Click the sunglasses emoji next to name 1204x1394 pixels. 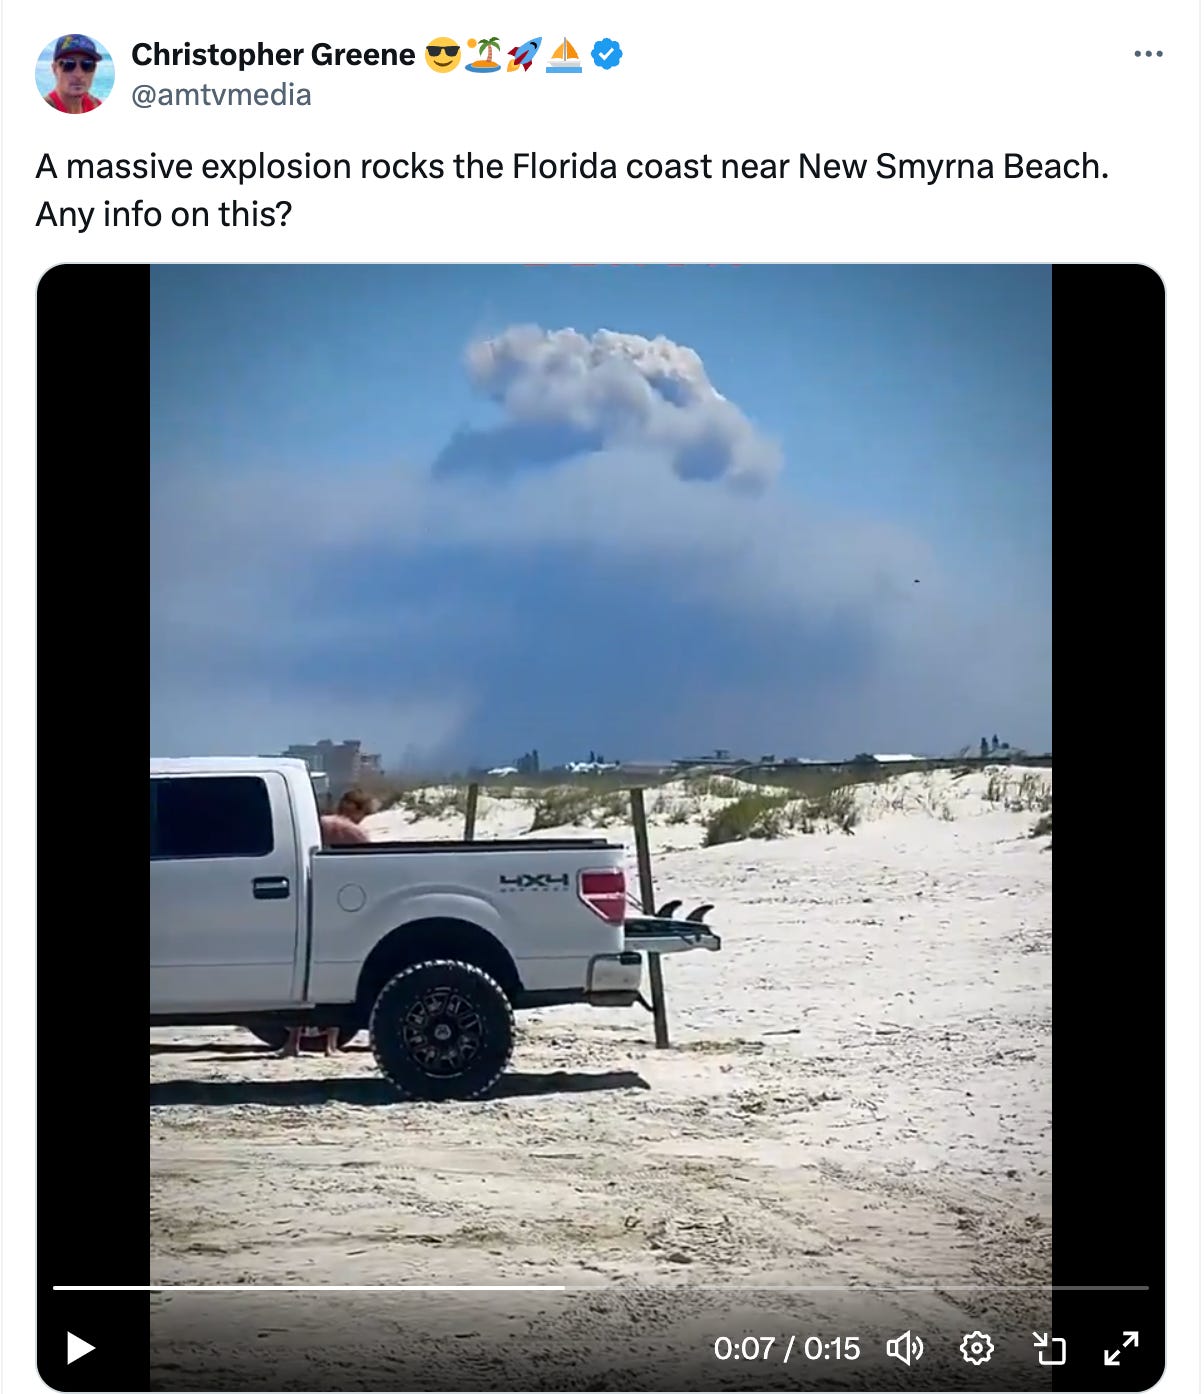(442, 54)
